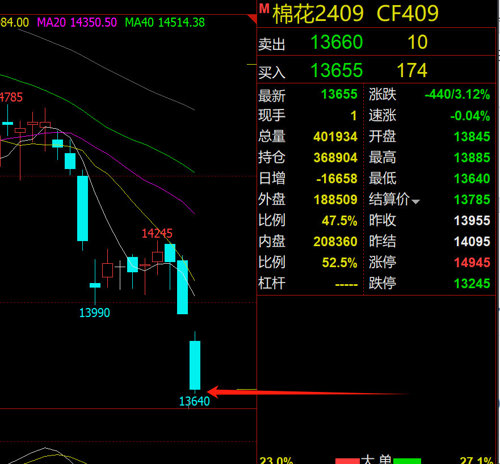Click the 持仓 value 368904
This screenshot has height=464, width=500.
click(335, 158)
